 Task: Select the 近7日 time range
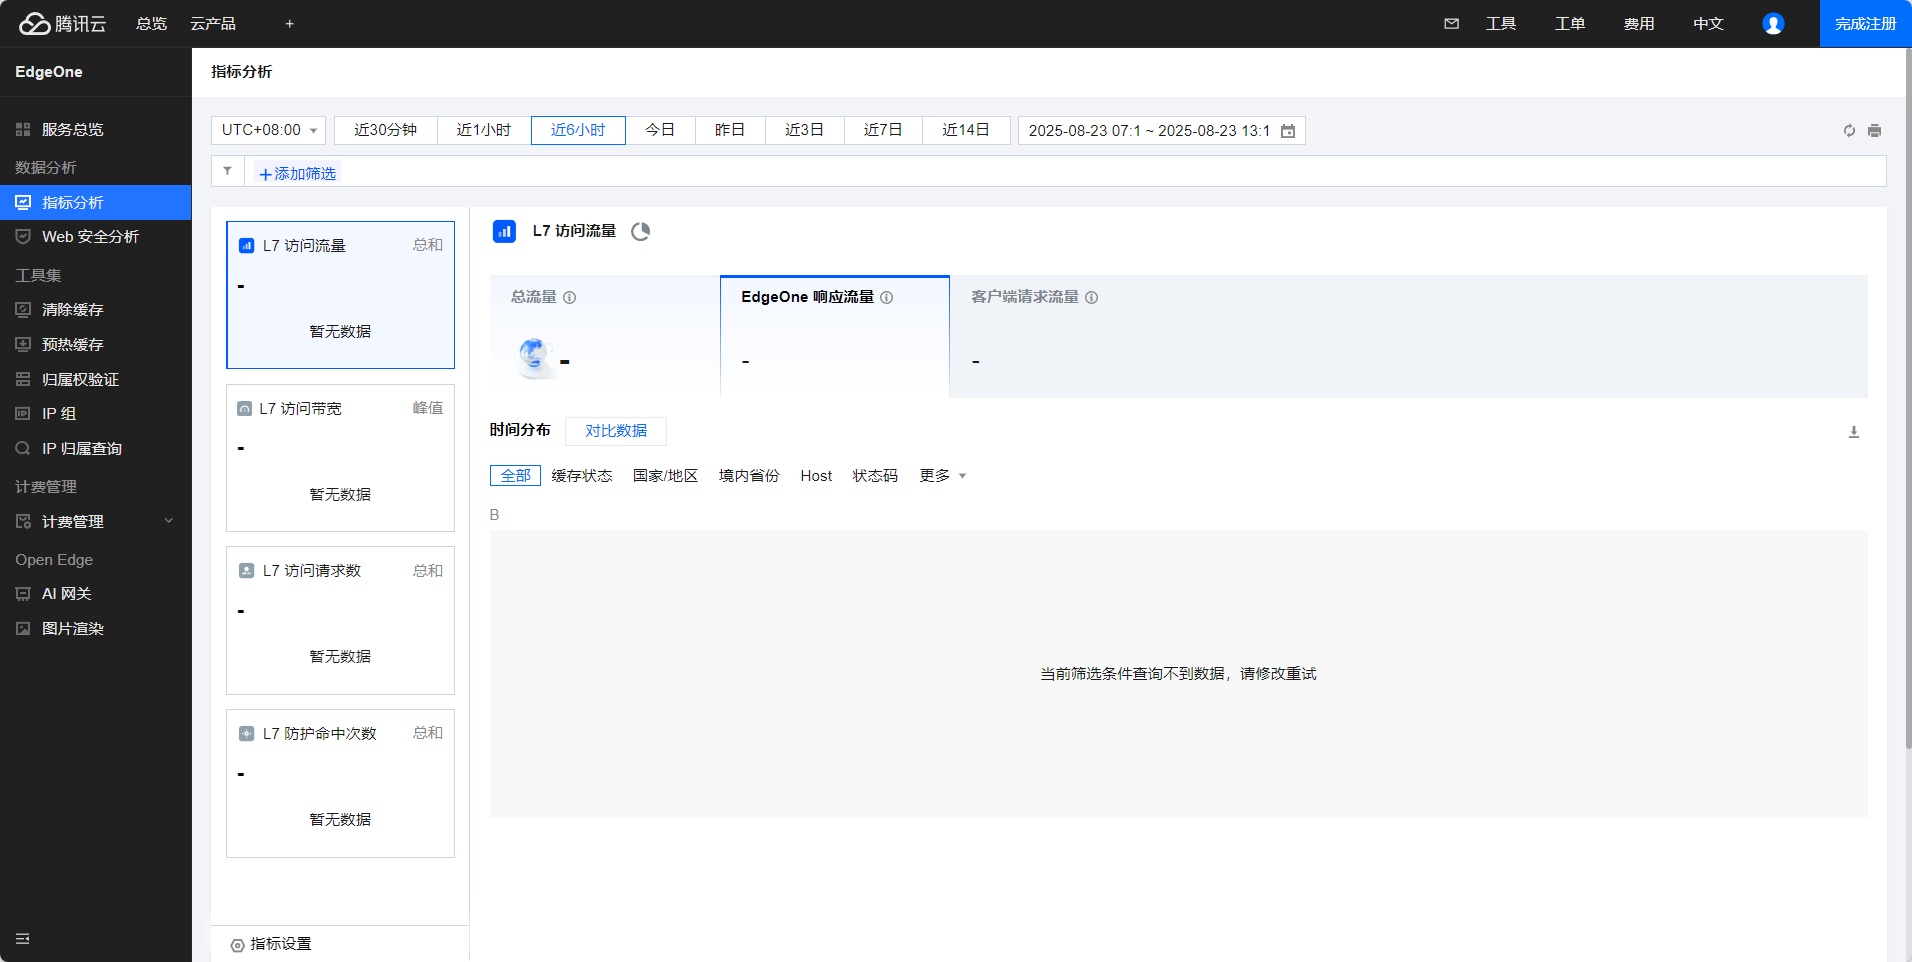pyautogui.click(x=883, y=130)
